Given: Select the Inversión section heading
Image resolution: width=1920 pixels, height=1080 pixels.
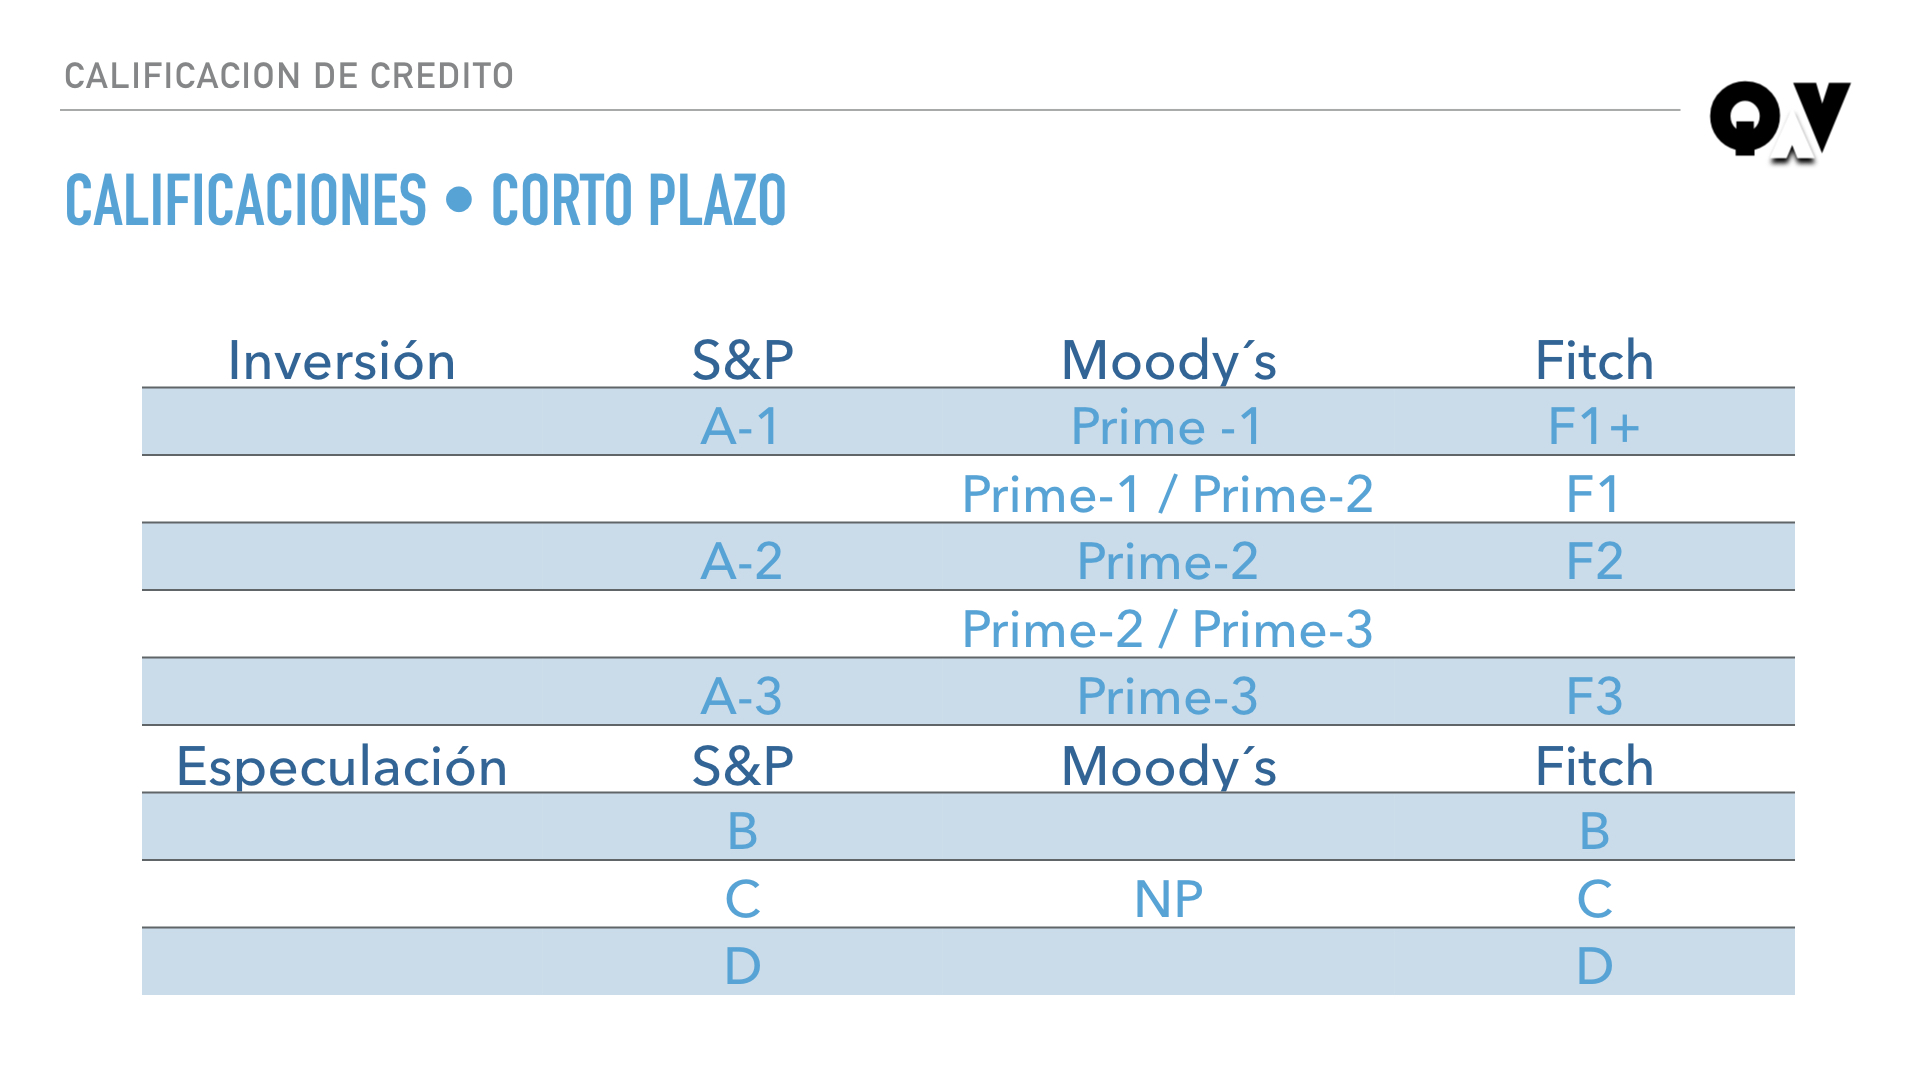Looking at the screenshot, I should [341, 361].
